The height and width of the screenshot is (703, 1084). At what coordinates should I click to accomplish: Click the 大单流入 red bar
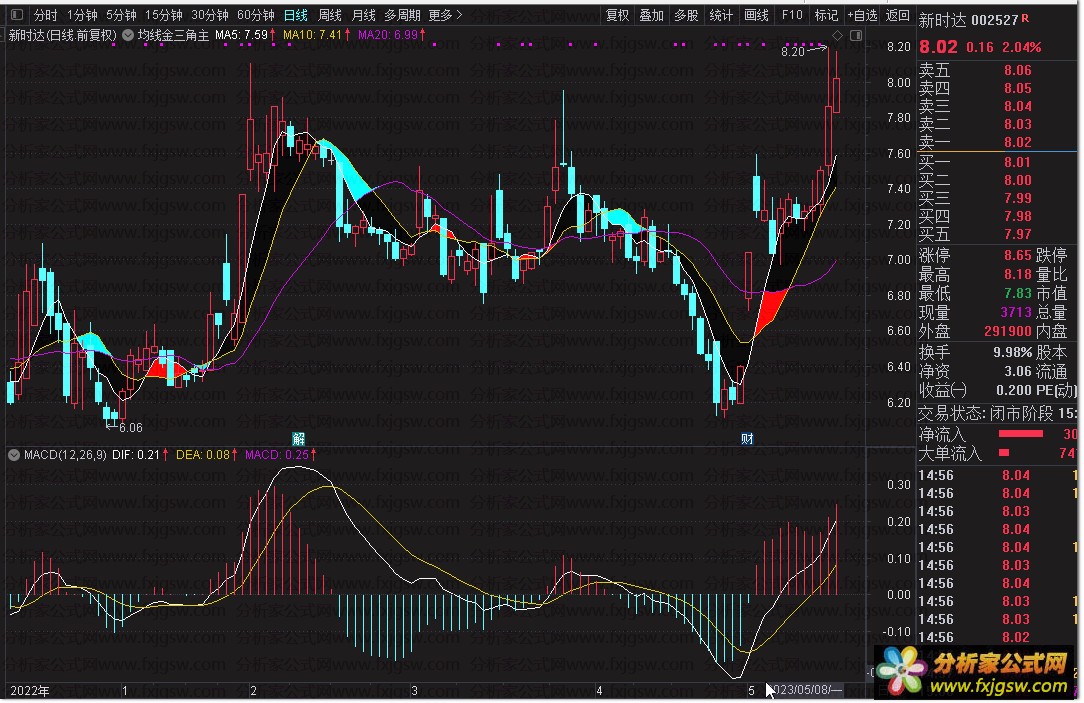(x=1004, y=453)
